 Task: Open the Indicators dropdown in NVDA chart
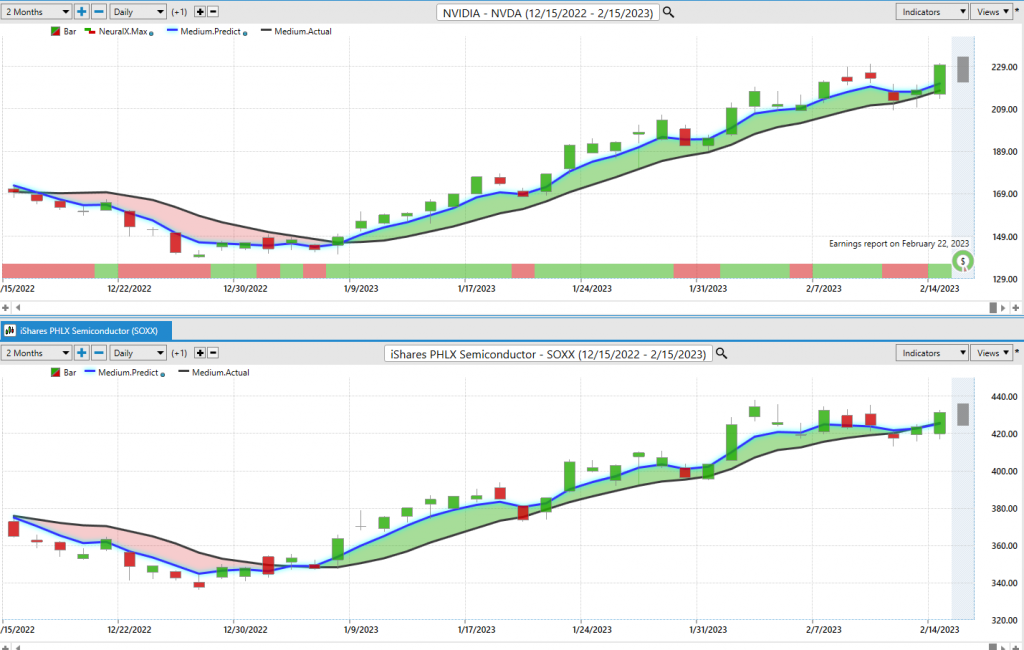pos(931,12)
